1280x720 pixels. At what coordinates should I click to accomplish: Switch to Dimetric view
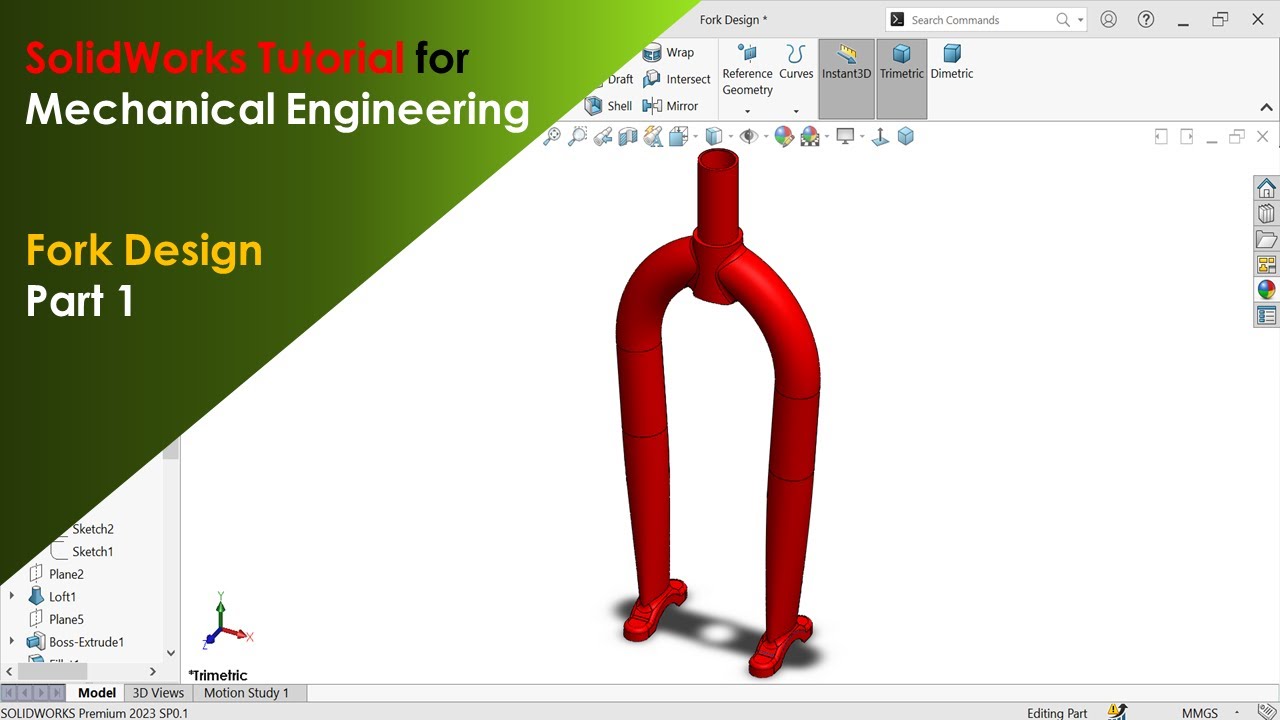952,62
